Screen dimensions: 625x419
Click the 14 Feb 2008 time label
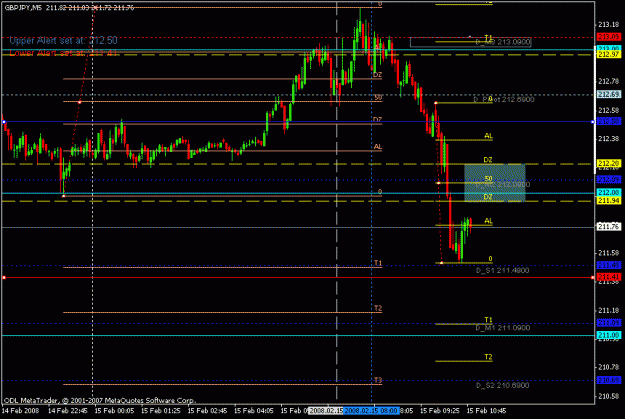pos(20,411)
